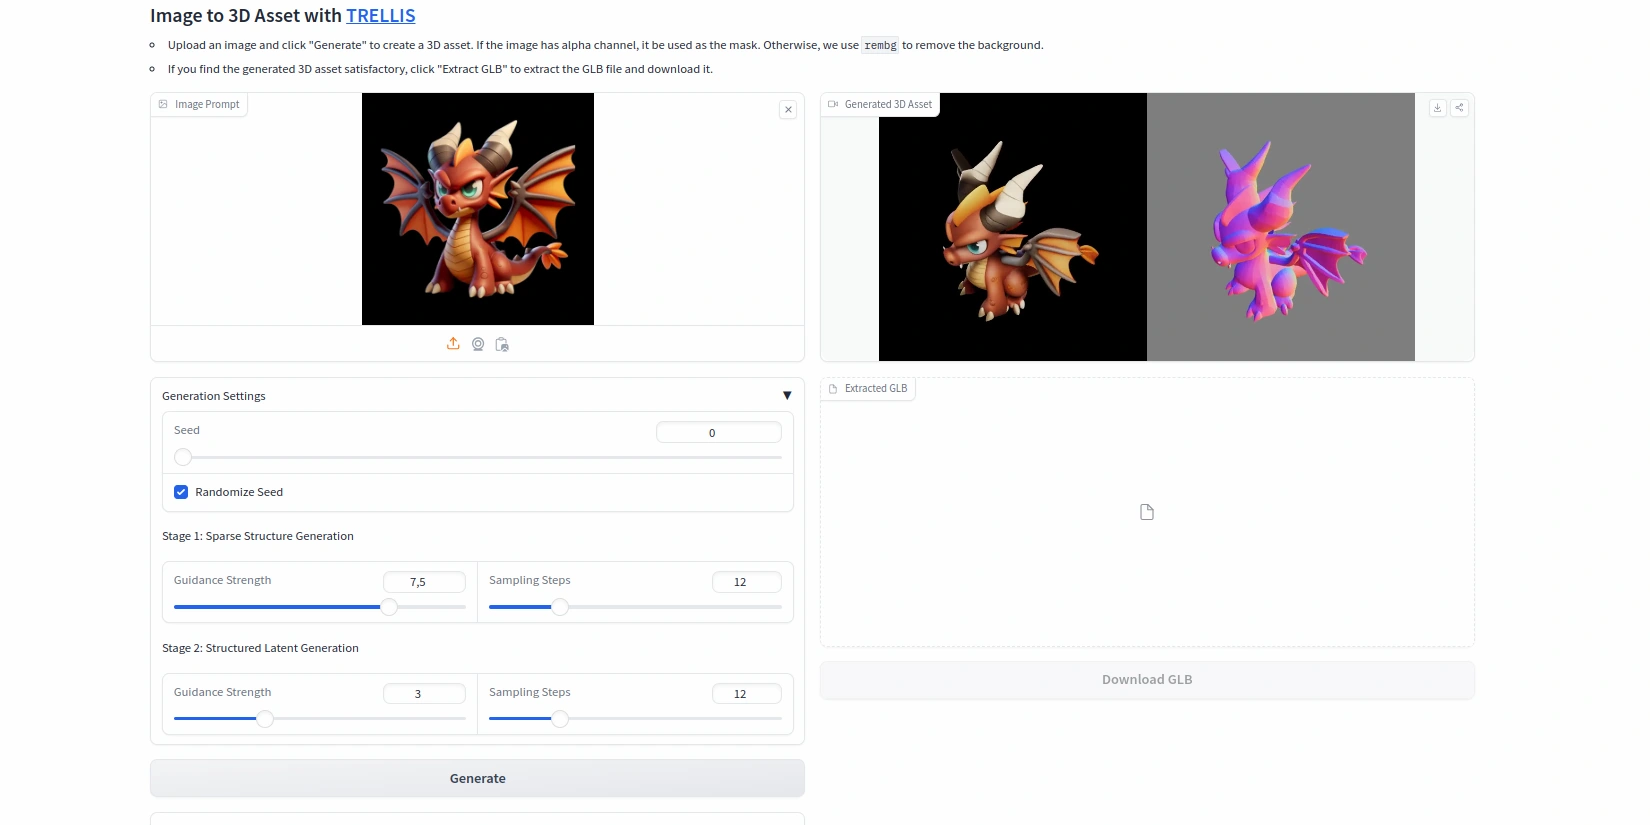1650x825 pixels.
Task: Click the Seed number input field
Action: [718, 433]
